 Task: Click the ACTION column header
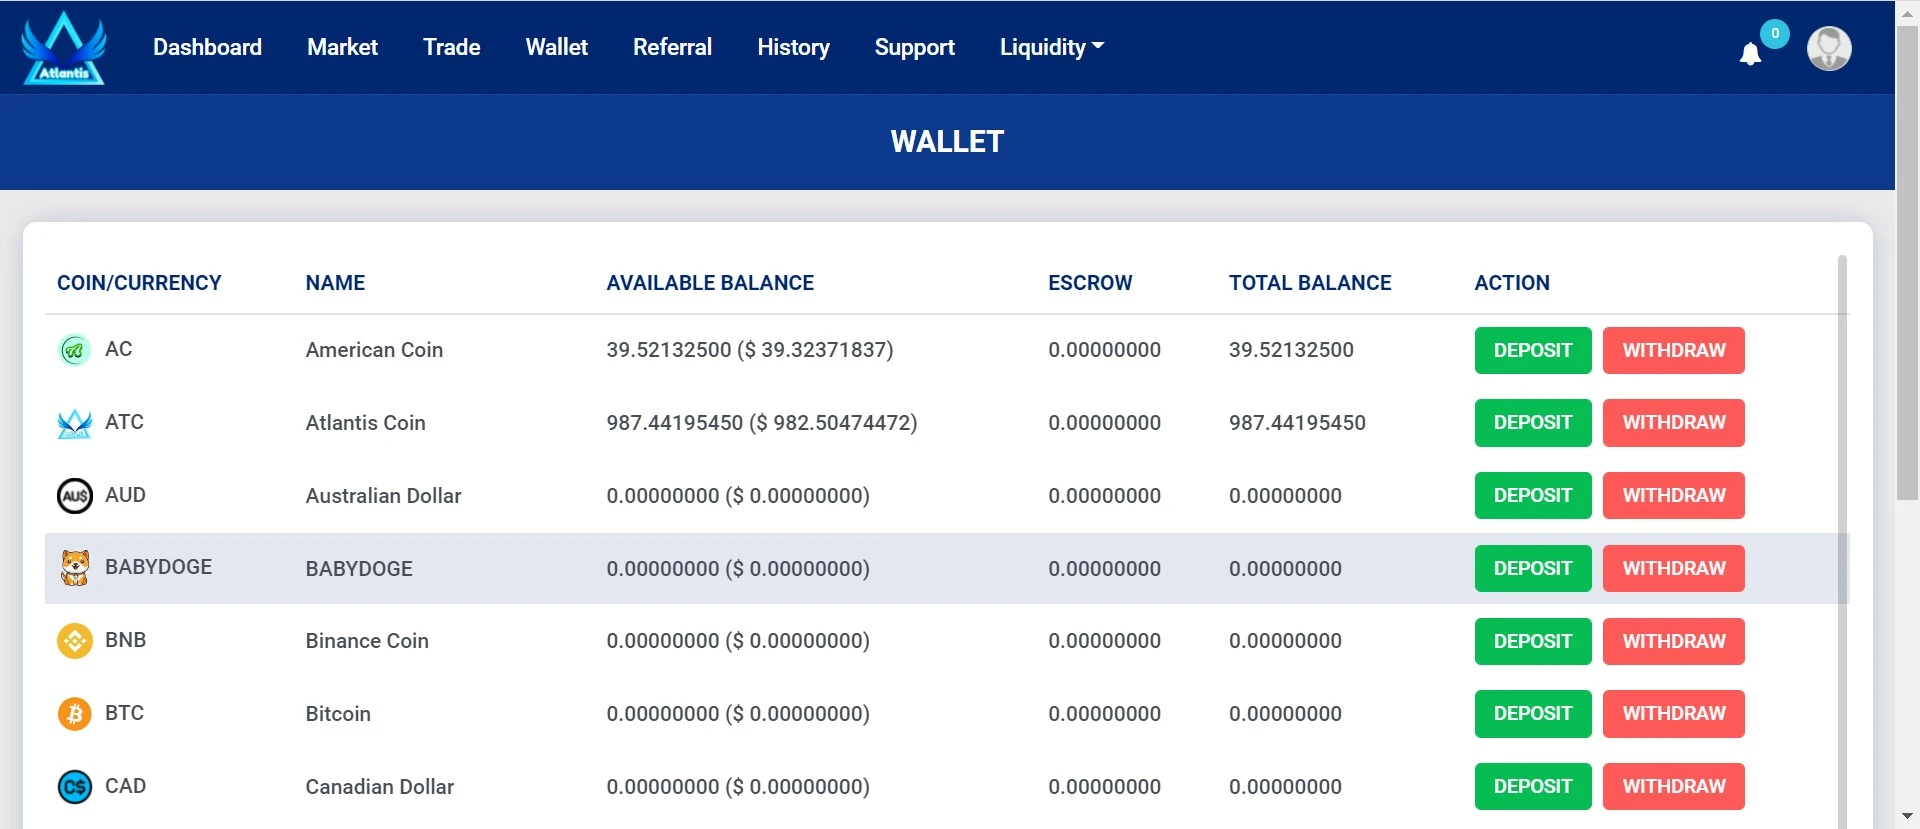coord(1512,283)
